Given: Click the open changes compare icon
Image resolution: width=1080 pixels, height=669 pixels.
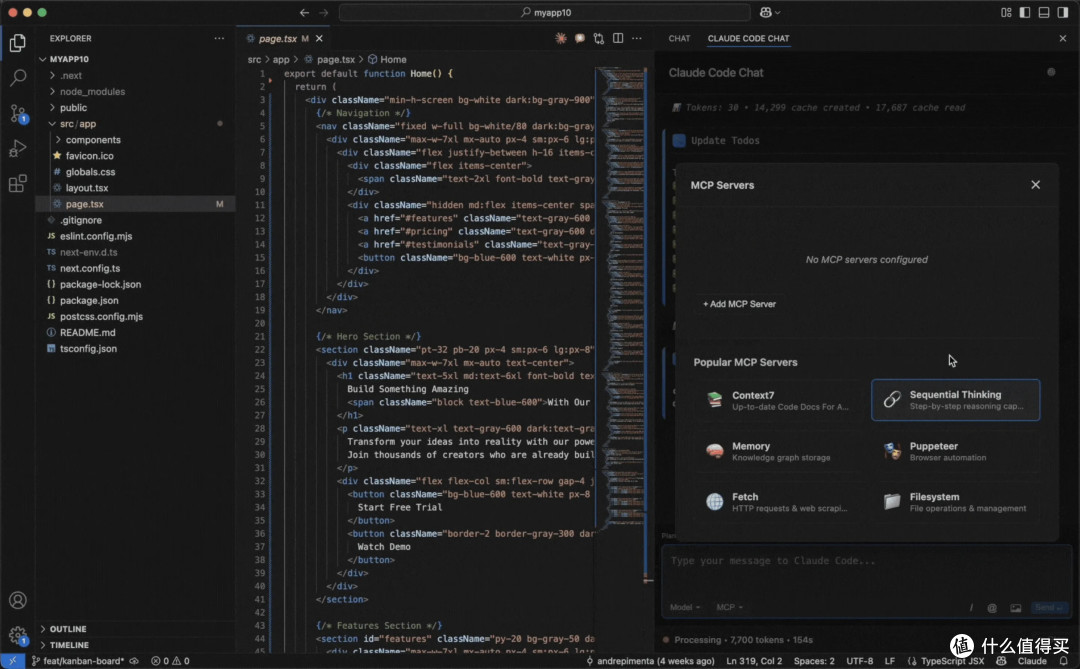Looking at the screenshot, I should 599,39.
